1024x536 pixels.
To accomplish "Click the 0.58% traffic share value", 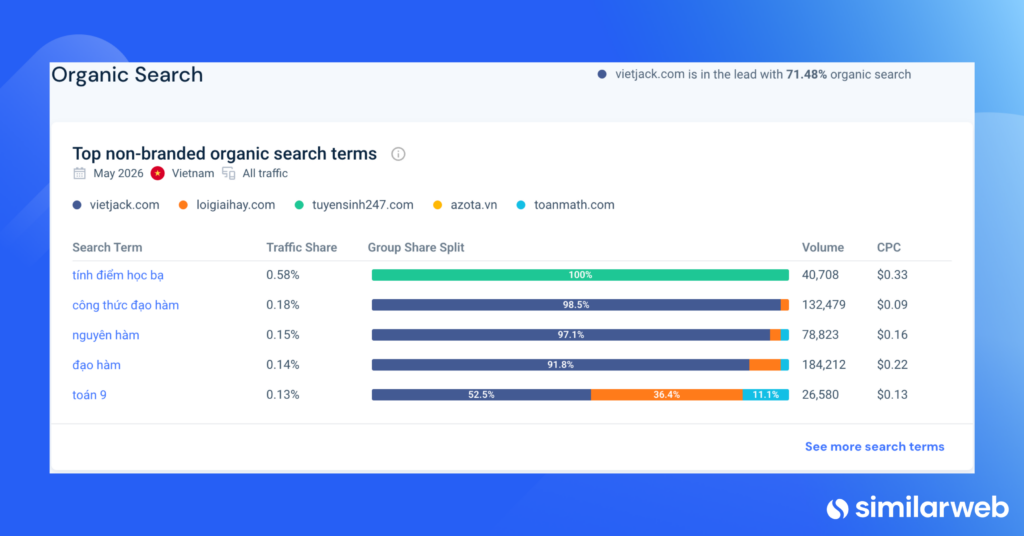I will point(283,276).
